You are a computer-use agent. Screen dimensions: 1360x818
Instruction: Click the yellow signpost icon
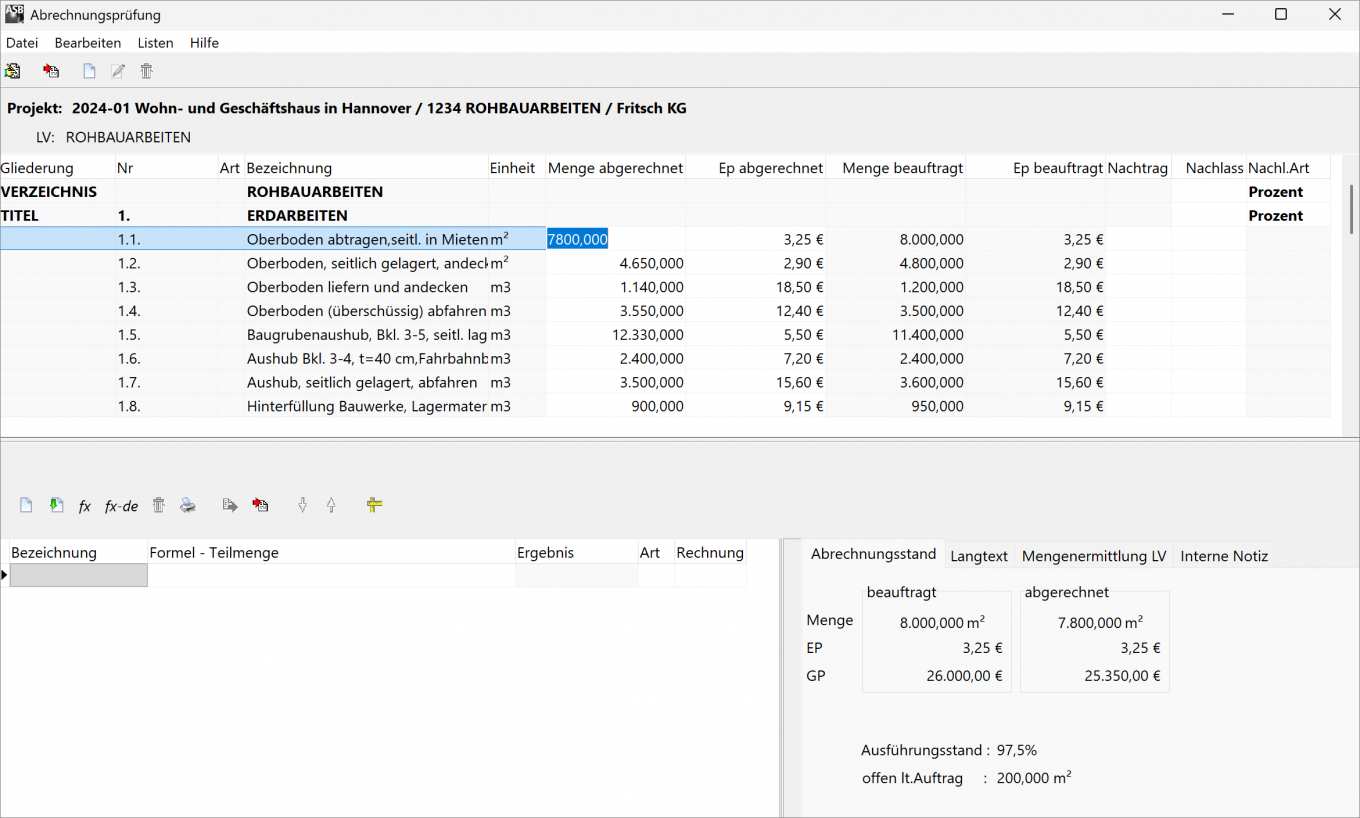[374, 506]
